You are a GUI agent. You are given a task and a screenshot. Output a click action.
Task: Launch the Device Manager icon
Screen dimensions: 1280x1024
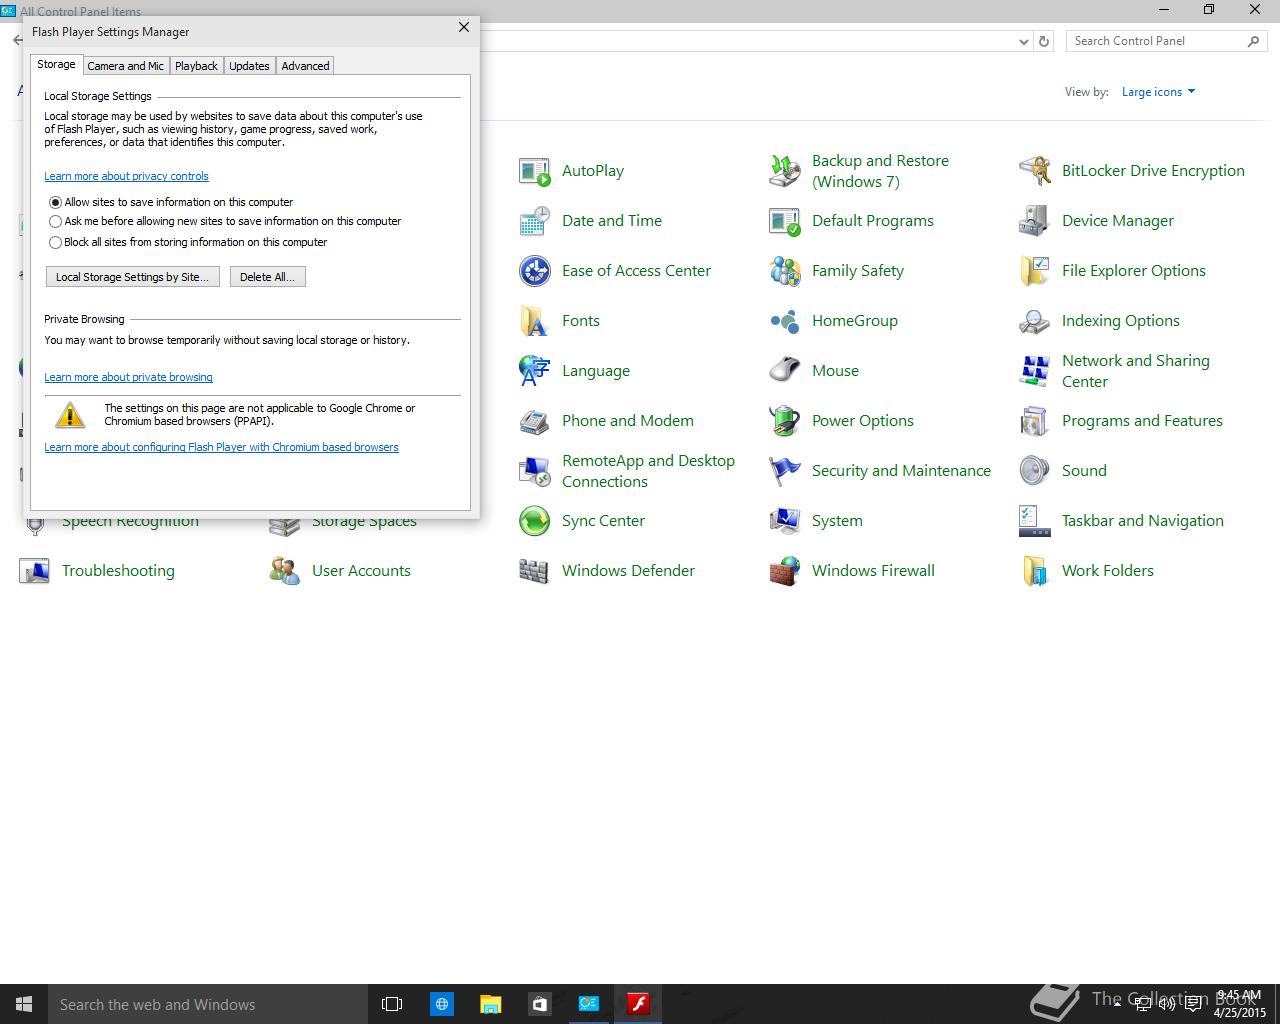[x=1035, y=221]
